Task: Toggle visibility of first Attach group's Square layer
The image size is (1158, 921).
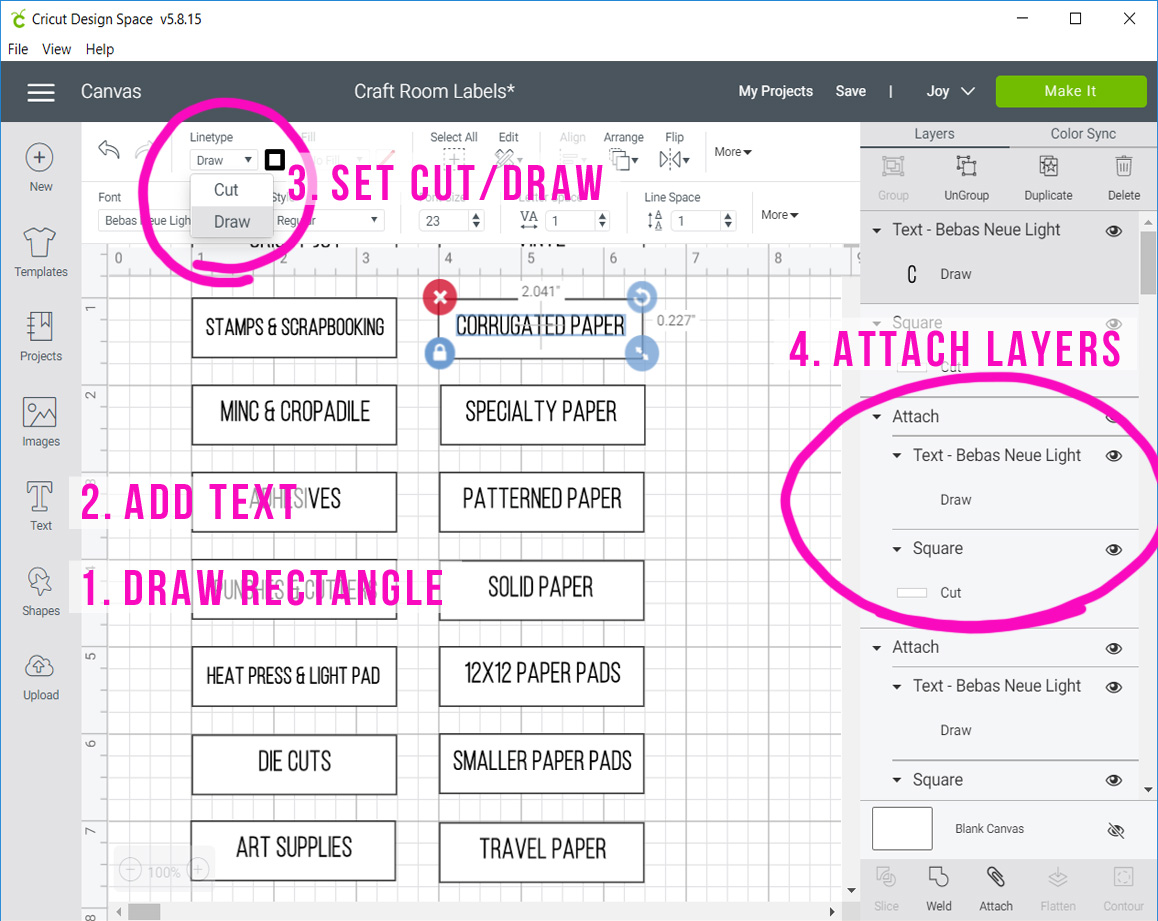Action: coord(1114,549)
